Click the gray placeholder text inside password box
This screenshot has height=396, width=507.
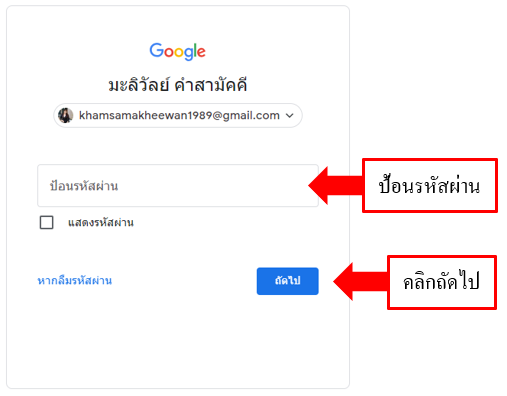tap(84, 185)
